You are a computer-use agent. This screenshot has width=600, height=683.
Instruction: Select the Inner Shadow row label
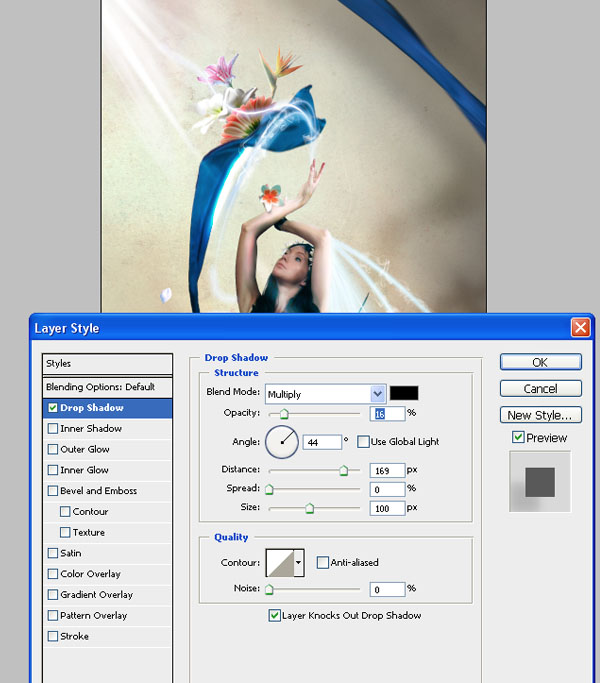click(91, 429)
